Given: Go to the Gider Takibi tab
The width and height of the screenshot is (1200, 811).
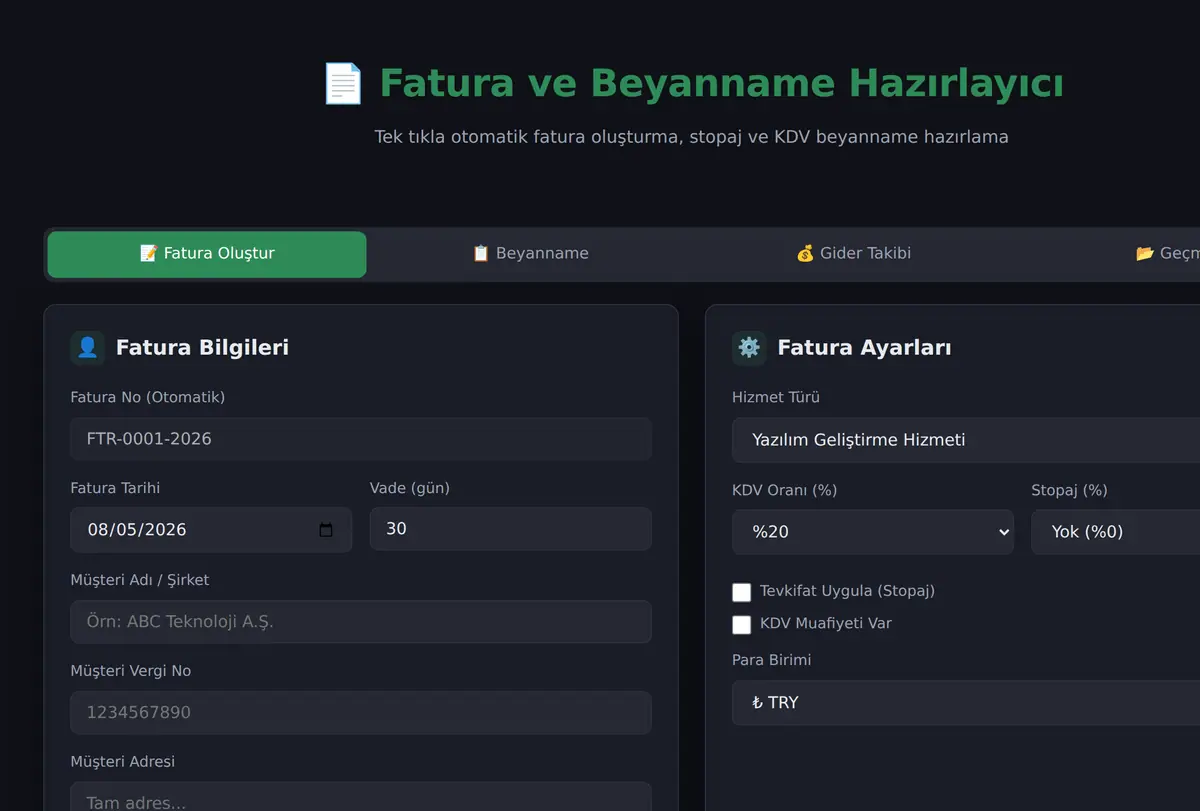Looking at the screenshot, I should [853, 254].
